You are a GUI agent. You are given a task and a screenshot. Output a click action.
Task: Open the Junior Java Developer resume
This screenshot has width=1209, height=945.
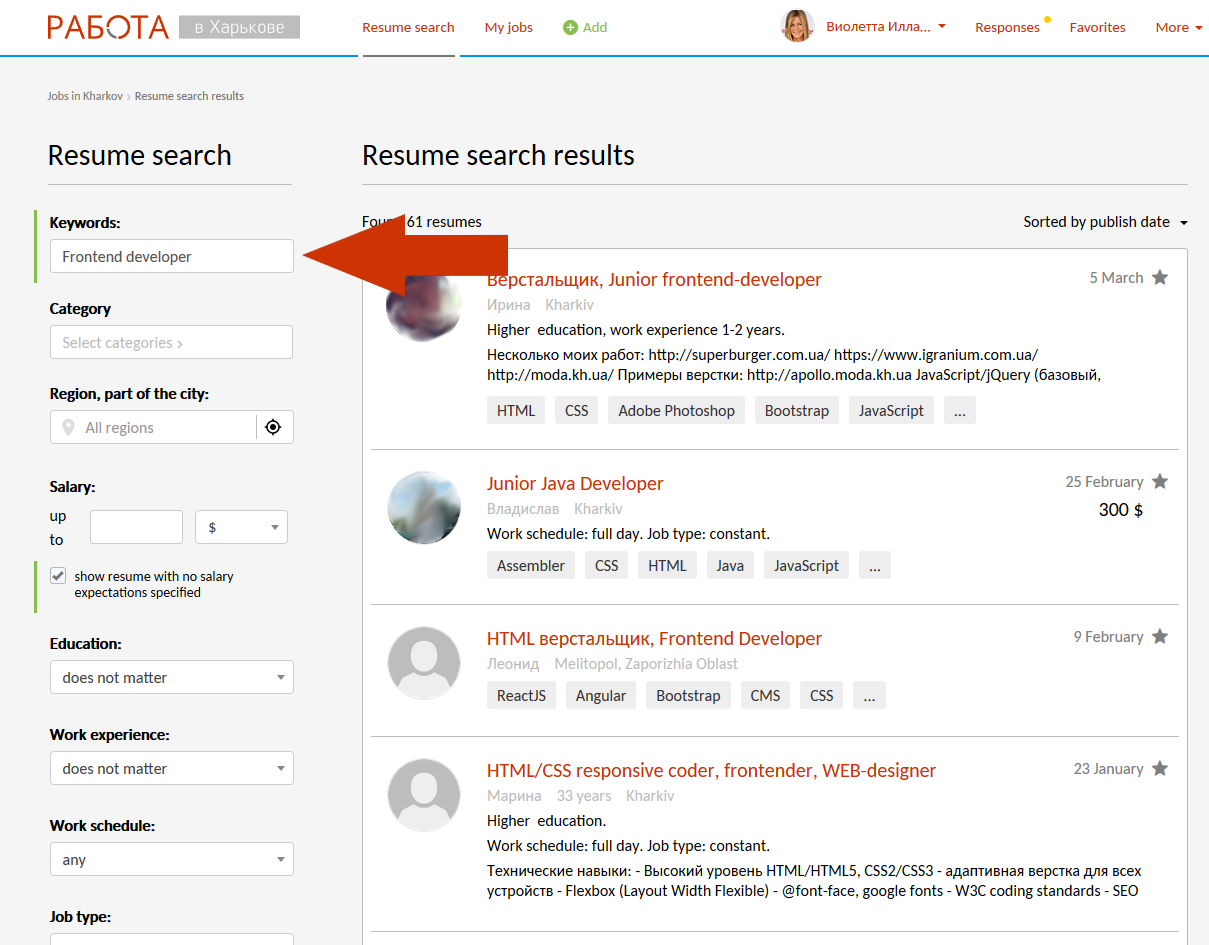pos(575,484)
